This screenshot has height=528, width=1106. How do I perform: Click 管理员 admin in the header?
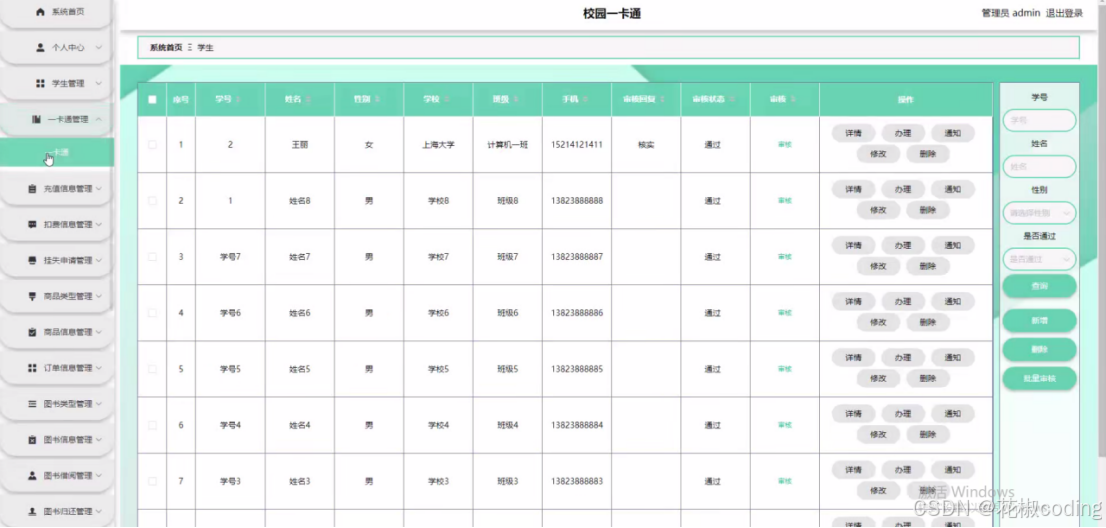(x=1011, y=13)
